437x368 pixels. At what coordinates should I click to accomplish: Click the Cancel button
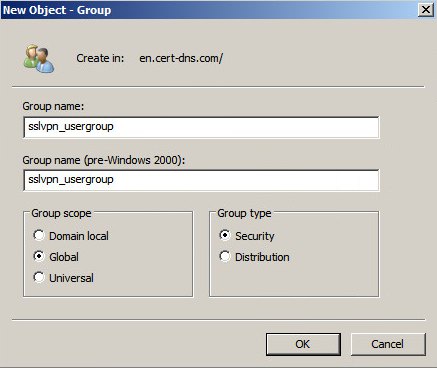[x=388, y=344]
